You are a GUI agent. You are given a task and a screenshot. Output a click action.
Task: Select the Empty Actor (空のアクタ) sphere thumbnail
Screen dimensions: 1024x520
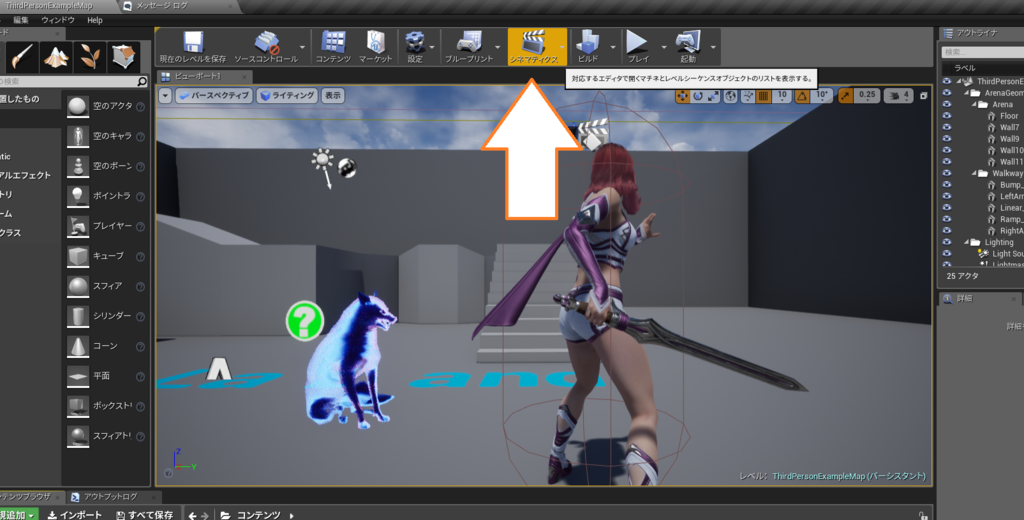pyautogui.click(x=78, y=106)
